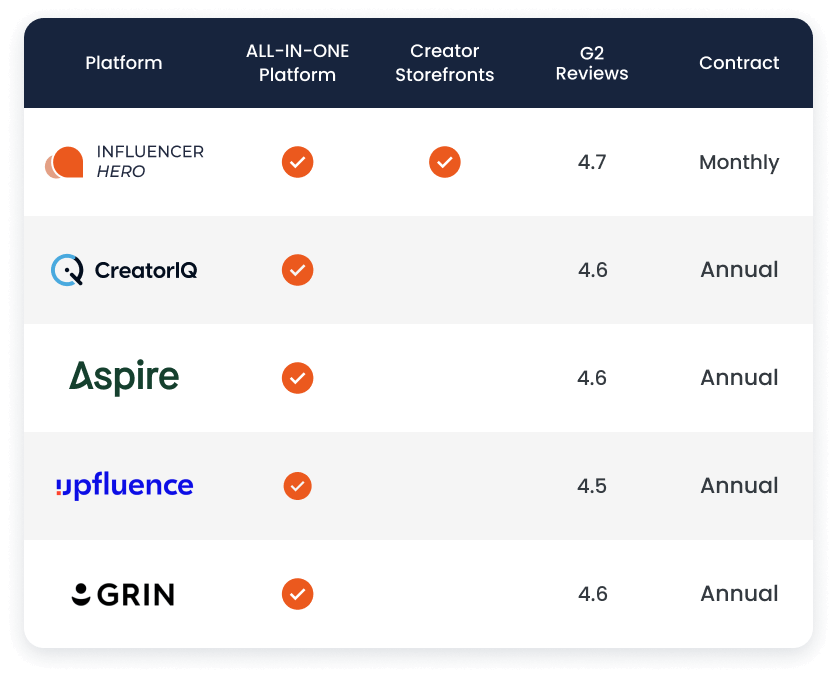The height and width of the screenshot is (678, 837).
Task: Click Influencer Hero's Creator Storefronts checkmark
Action: pos(445,162)
